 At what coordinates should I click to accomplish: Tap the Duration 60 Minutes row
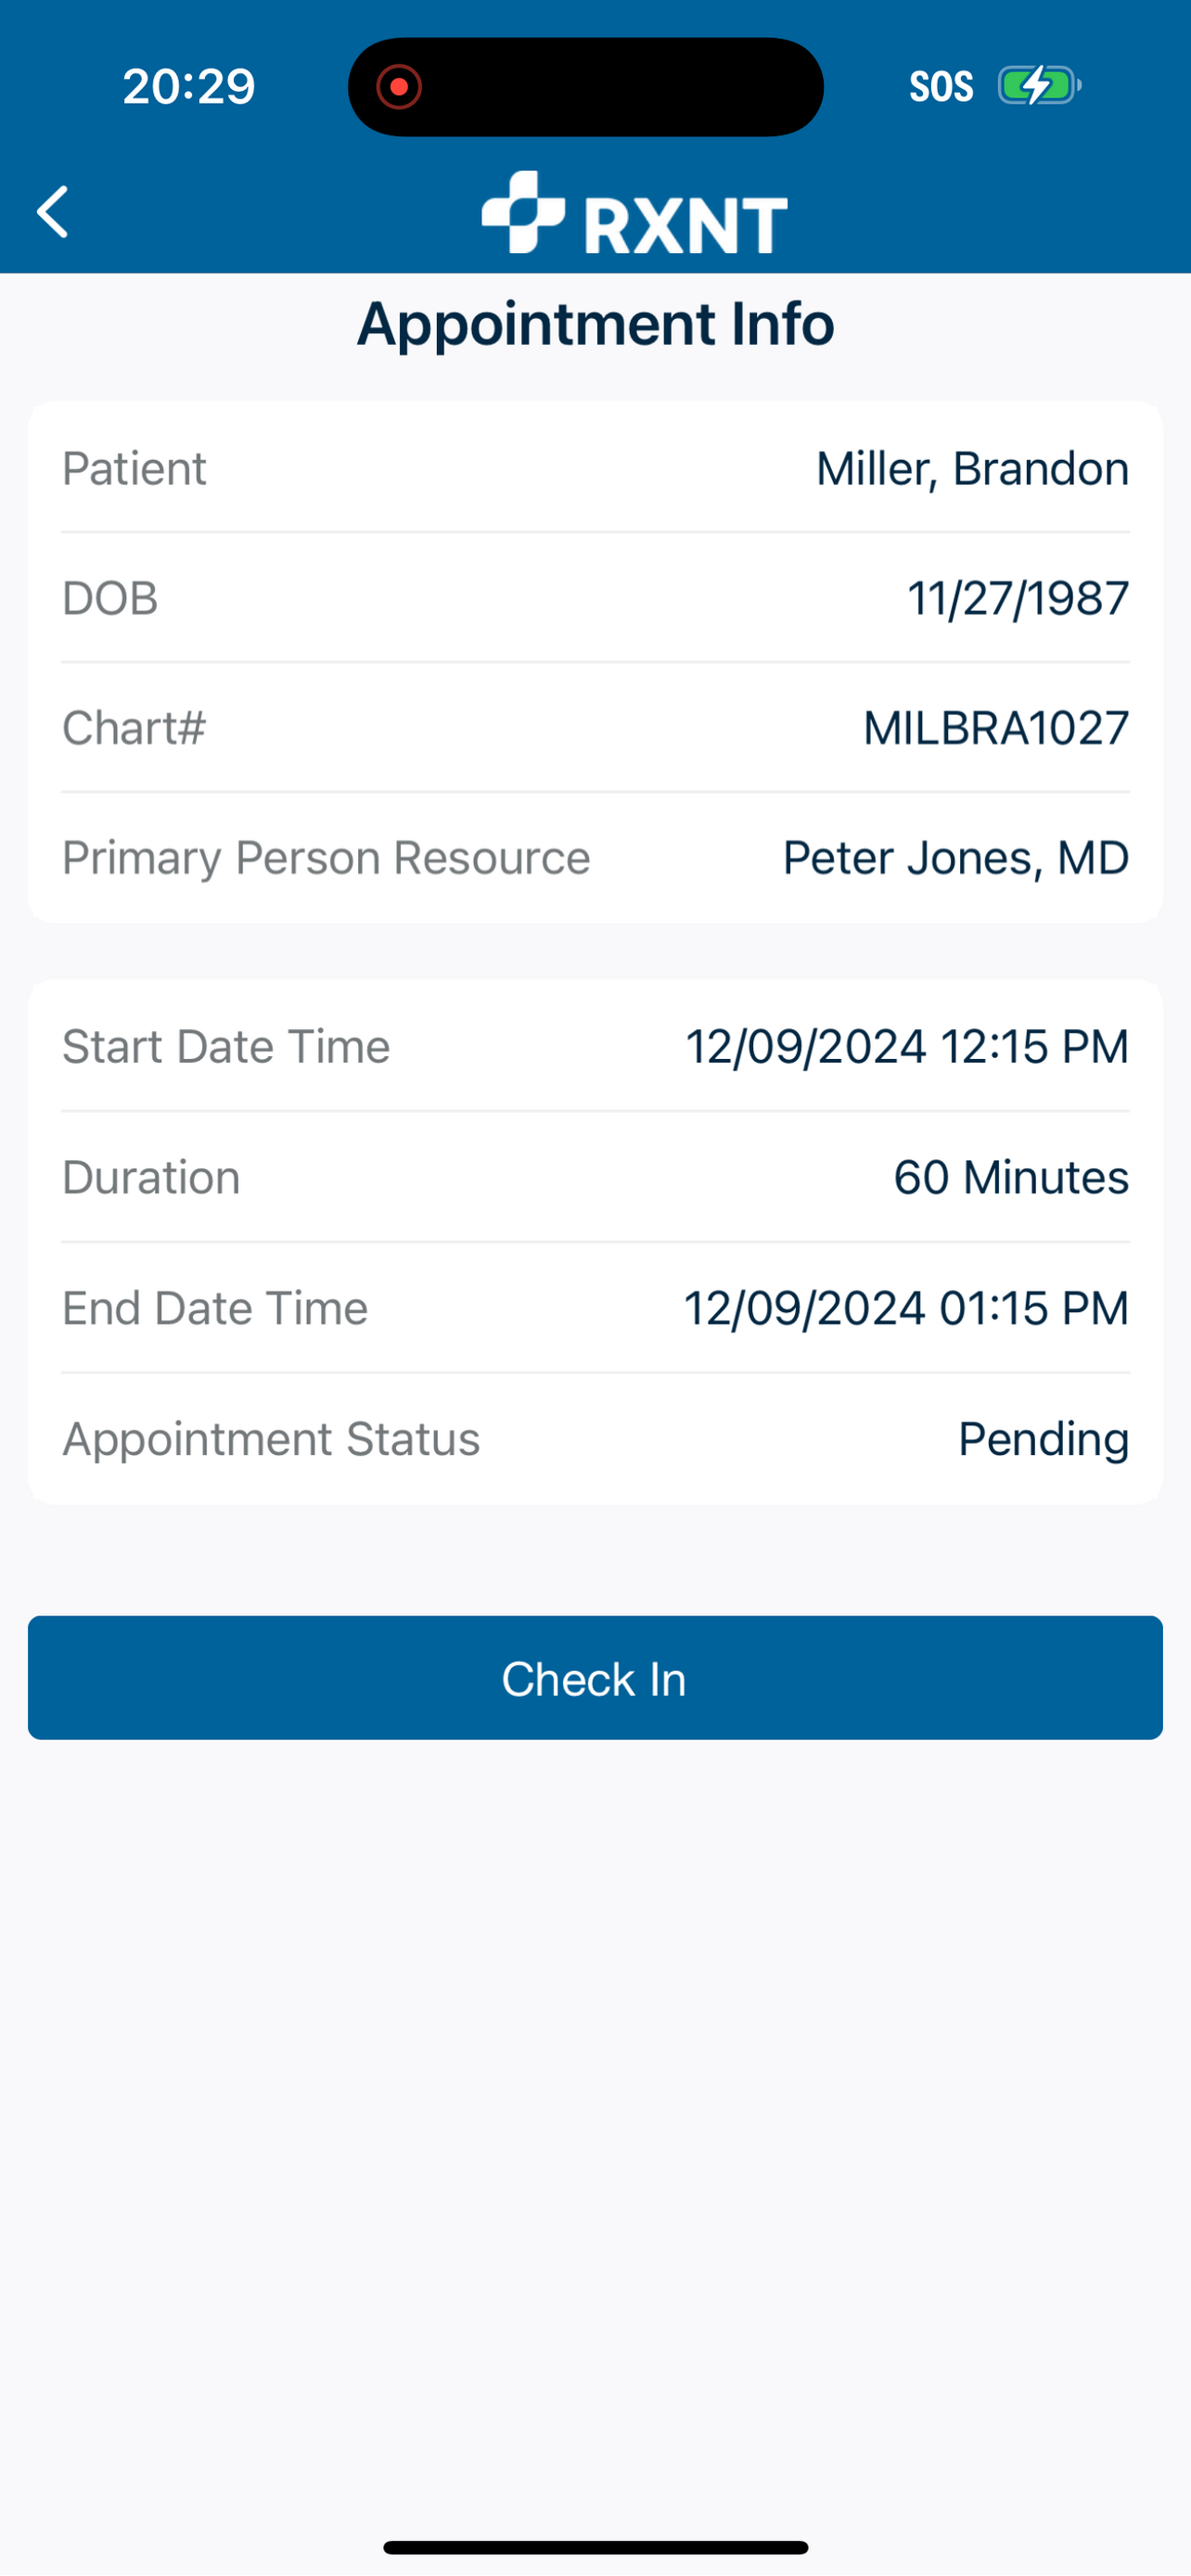[595, 1177]
